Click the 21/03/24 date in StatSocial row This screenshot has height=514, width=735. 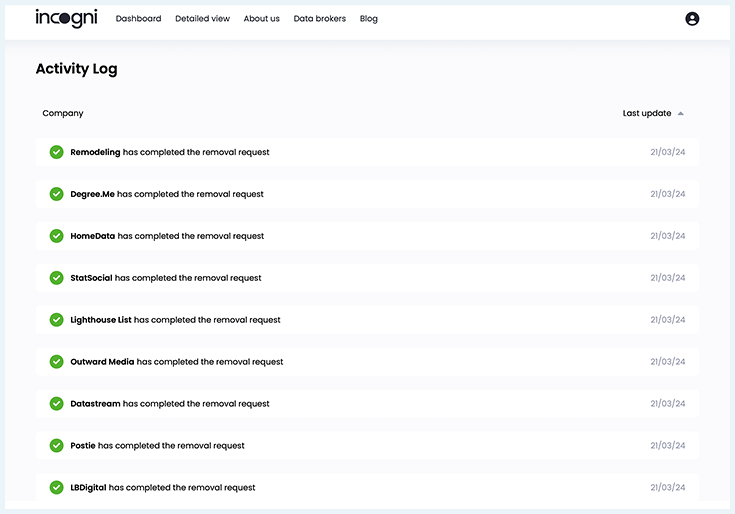(x=668, y=278)
